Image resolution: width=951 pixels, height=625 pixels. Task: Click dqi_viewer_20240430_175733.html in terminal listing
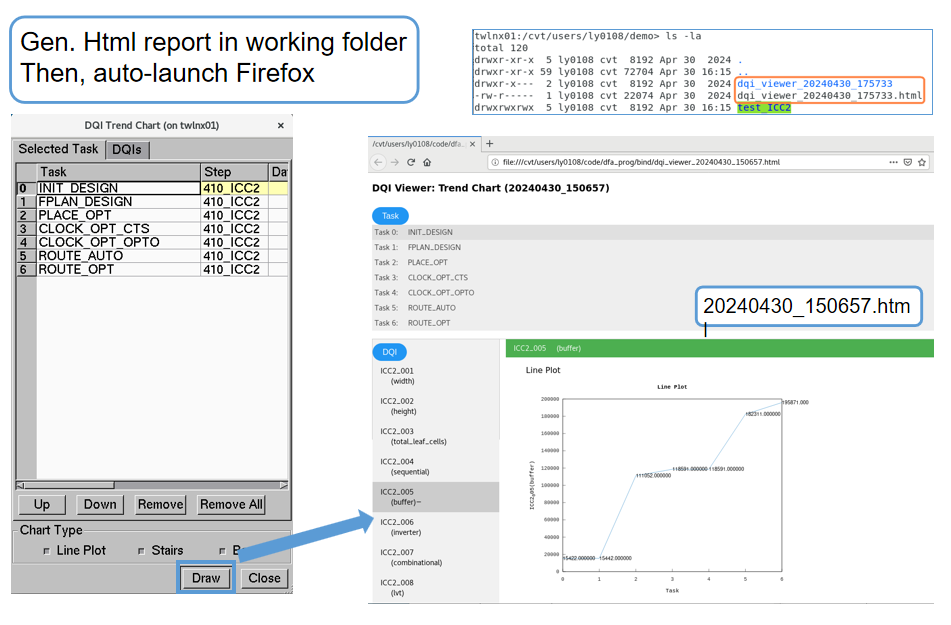pyautogui.click(x=829, y=96)
